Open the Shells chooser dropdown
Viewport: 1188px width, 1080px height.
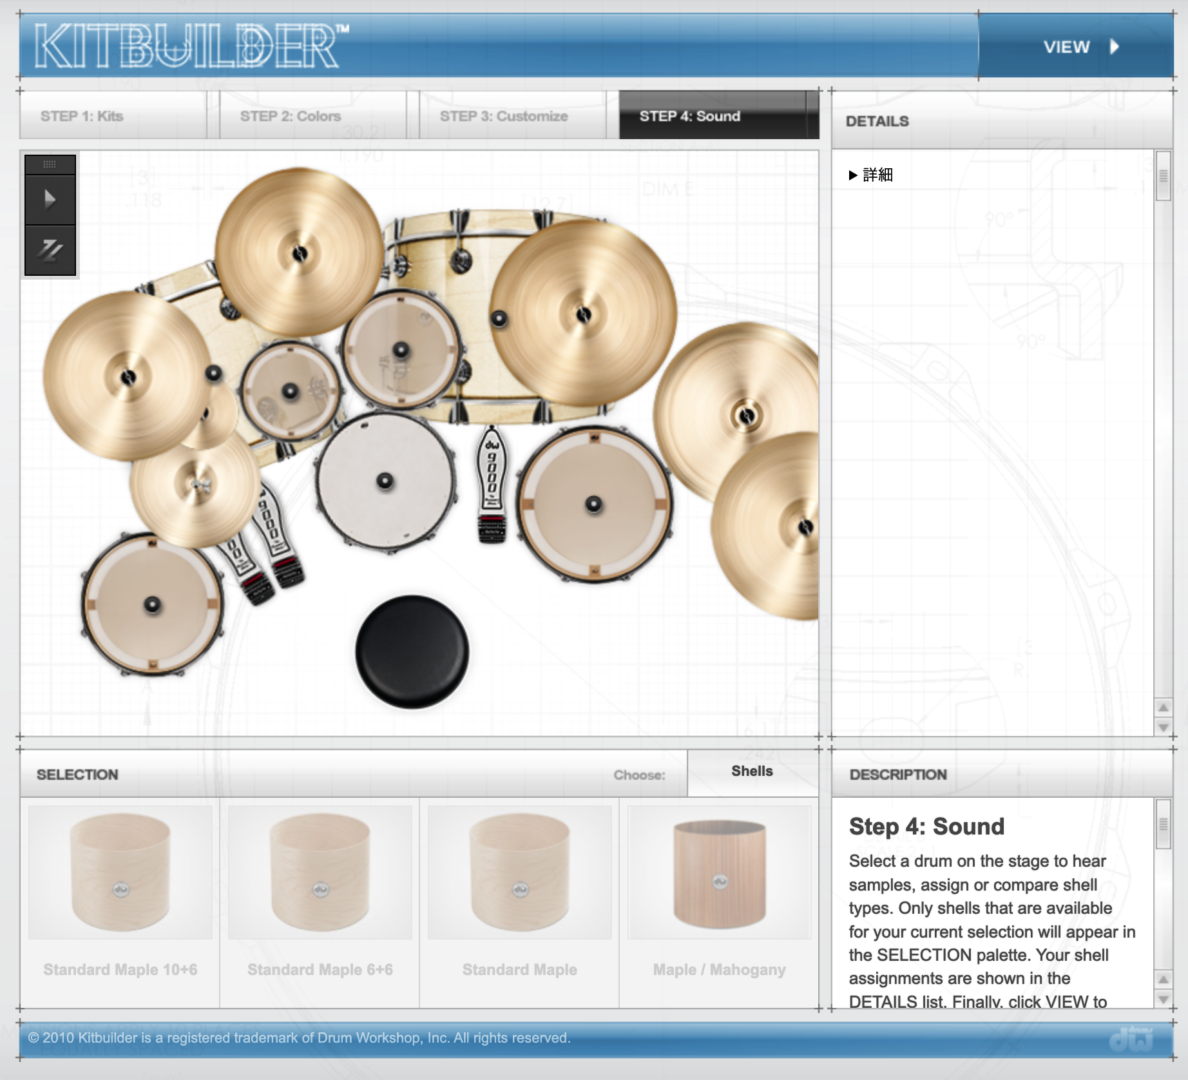pyautogui.click(x=752, y=772)
